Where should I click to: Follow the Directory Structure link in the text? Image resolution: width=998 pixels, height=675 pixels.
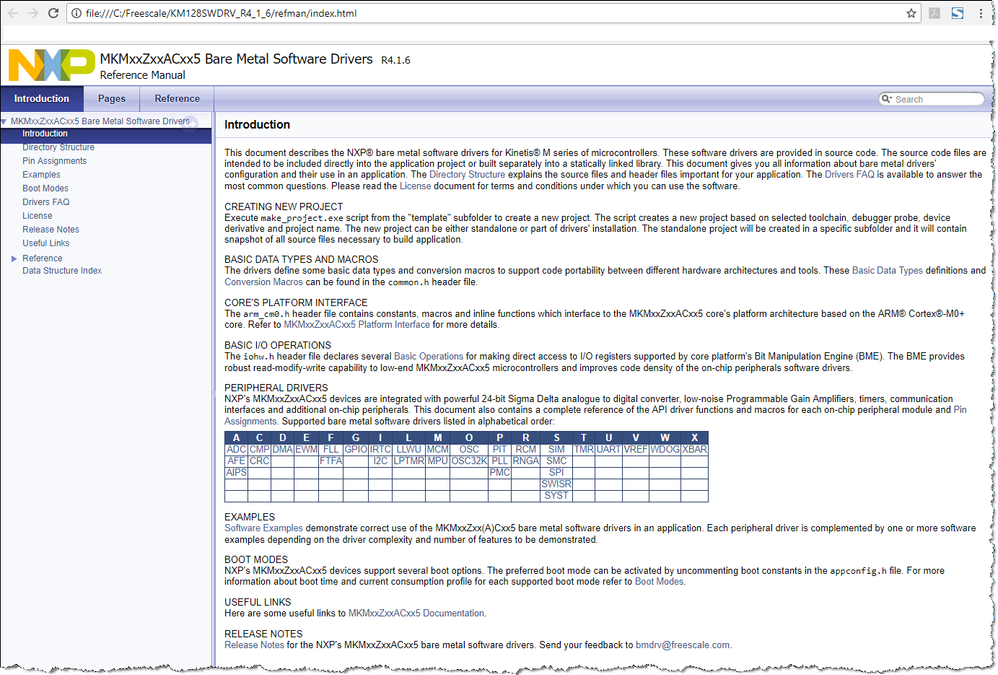point(467,175)
